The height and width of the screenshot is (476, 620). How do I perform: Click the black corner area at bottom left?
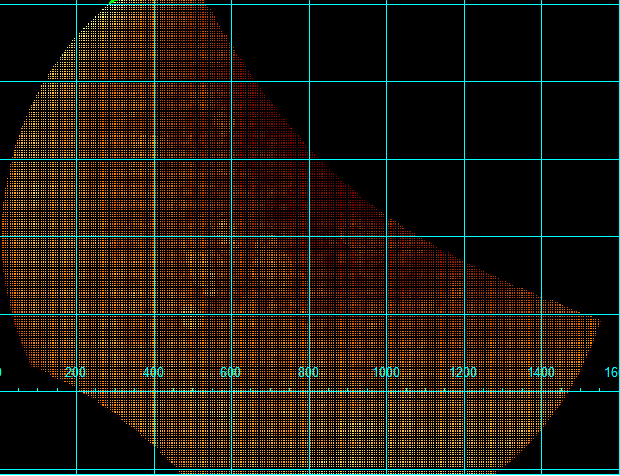tap(40, 440)
